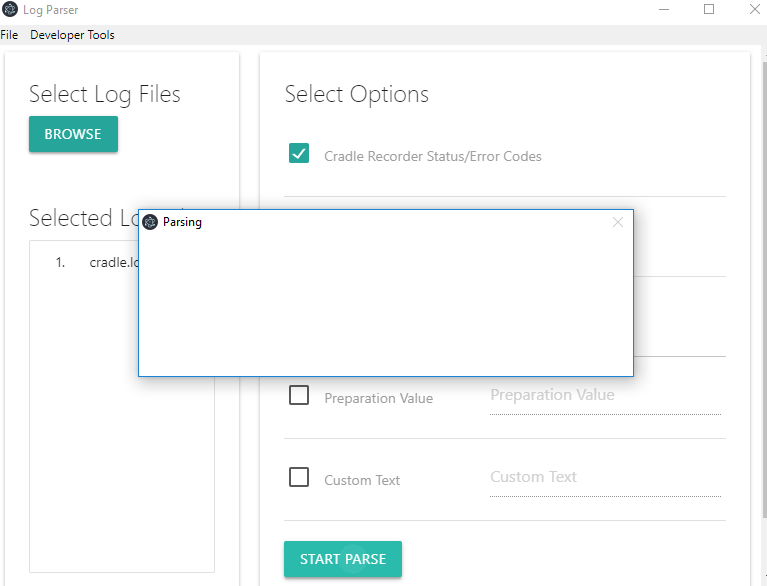Minimize the Log Parser window
Image resolution: width=767 pixels, height=586 pixels.
click(664, 9)
